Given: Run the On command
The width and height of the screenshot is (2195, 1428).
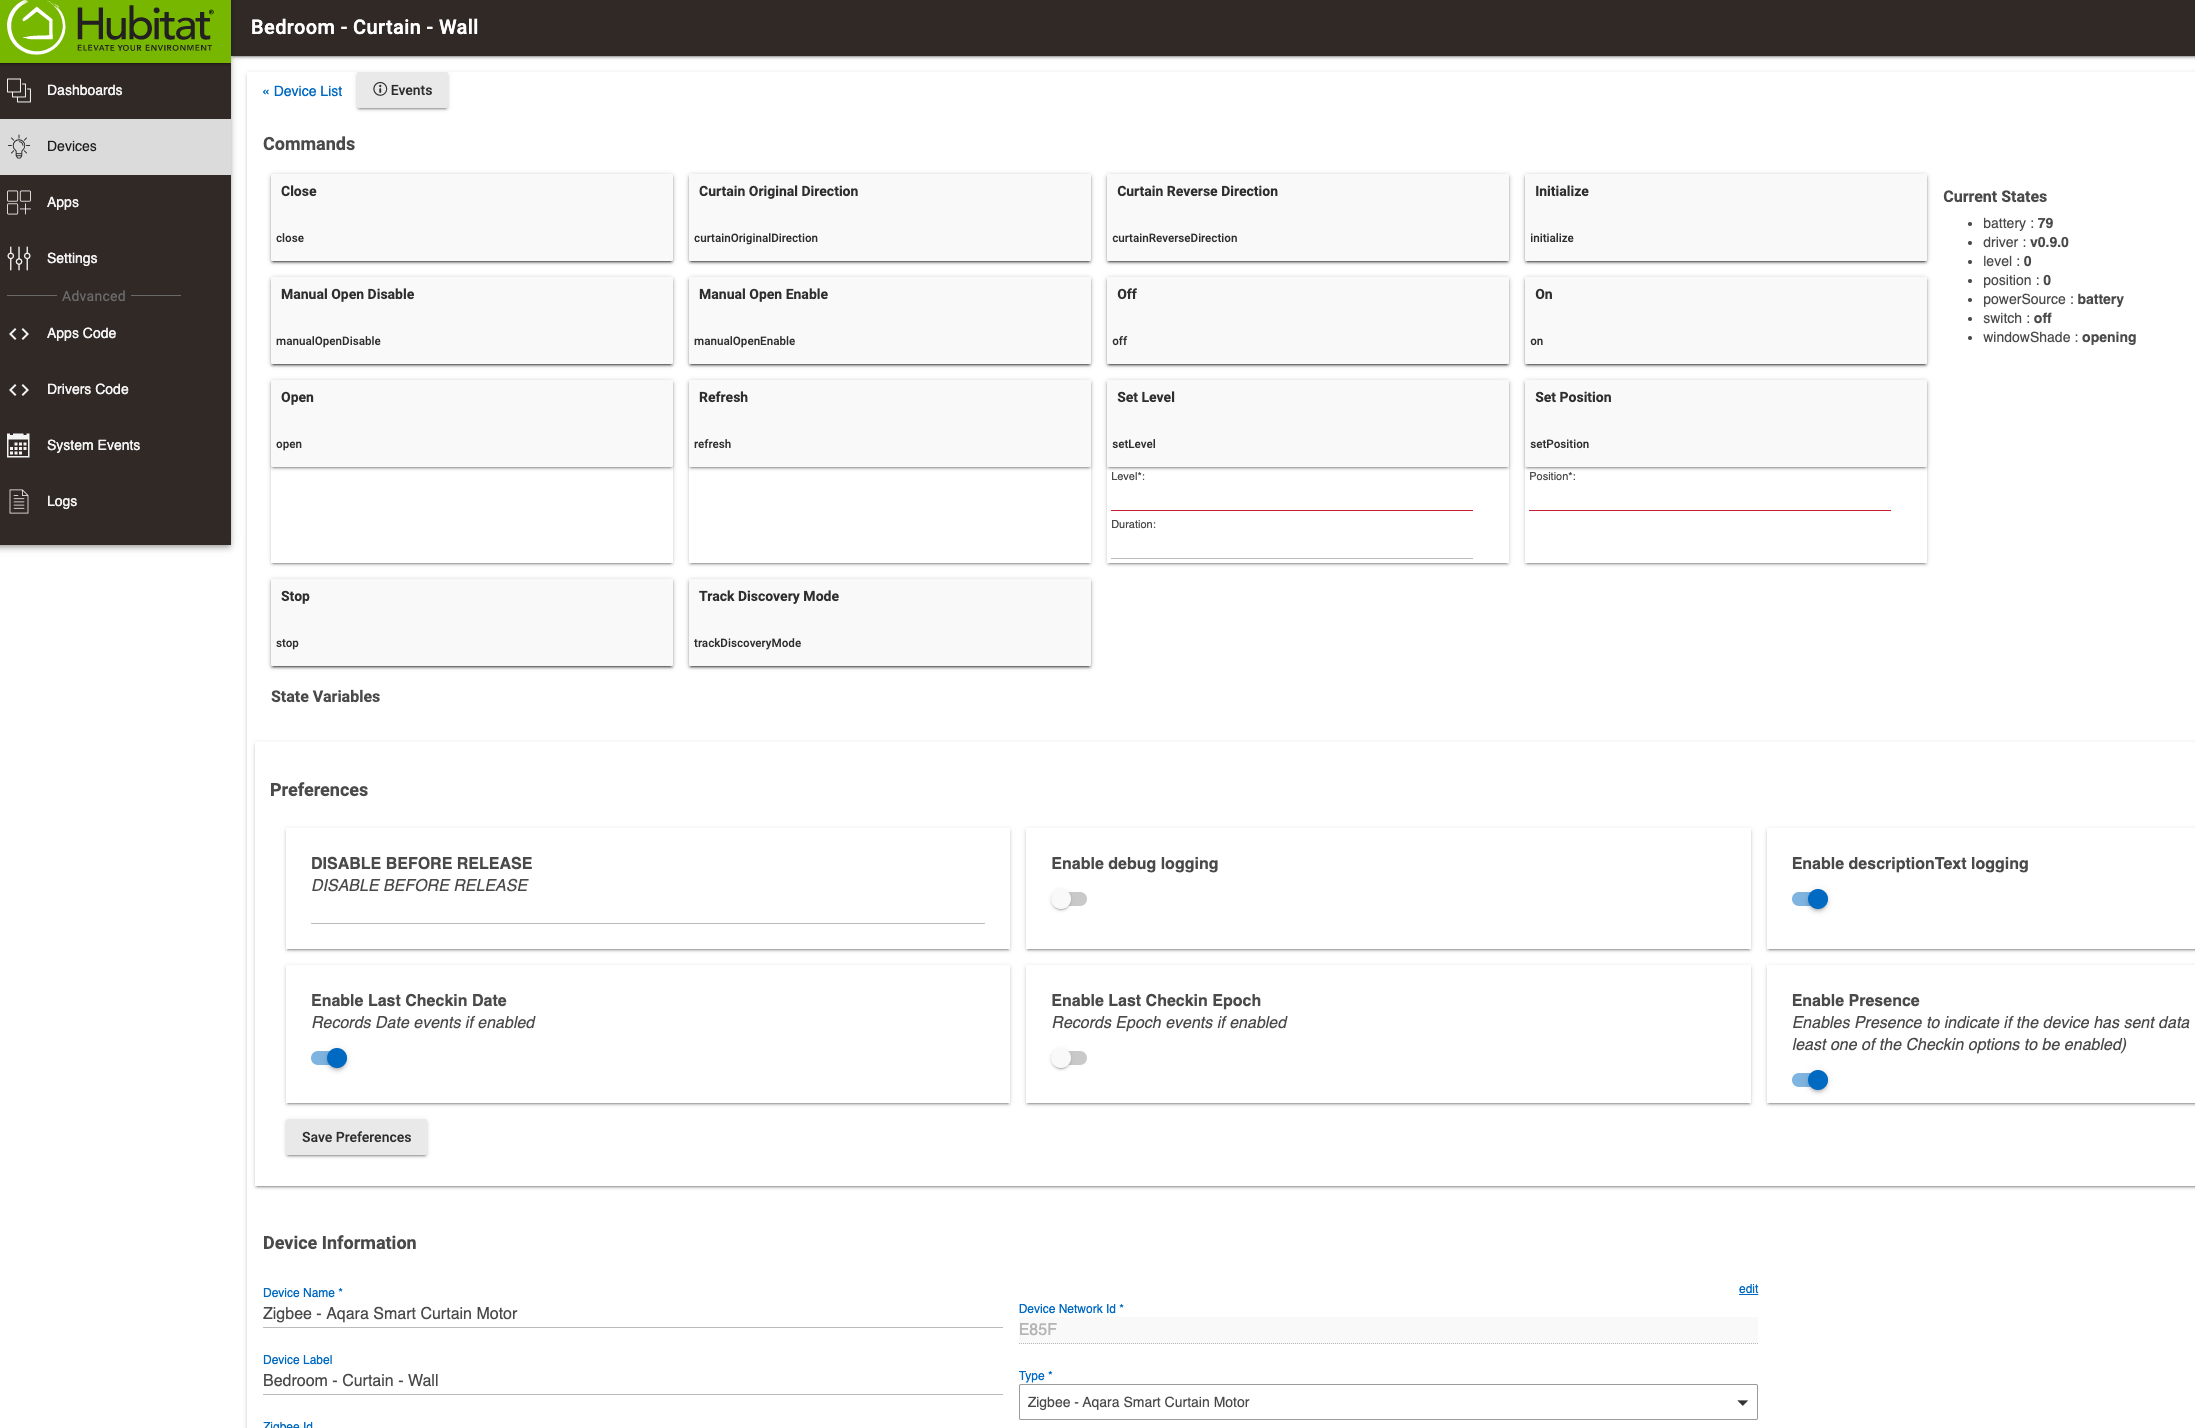Looking at the screenshot, I should pyautogui.click(x=1725, y=320).
